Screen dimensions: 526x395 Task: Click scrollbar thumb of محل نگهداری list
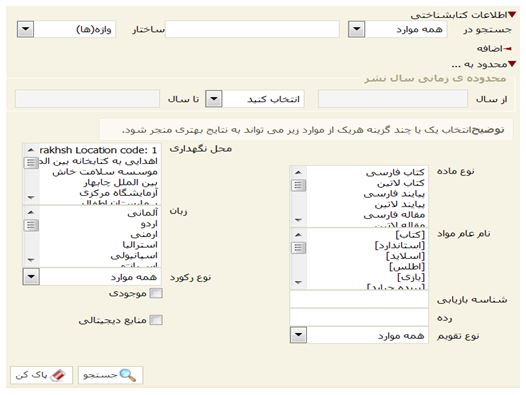[x=31, y=163]
